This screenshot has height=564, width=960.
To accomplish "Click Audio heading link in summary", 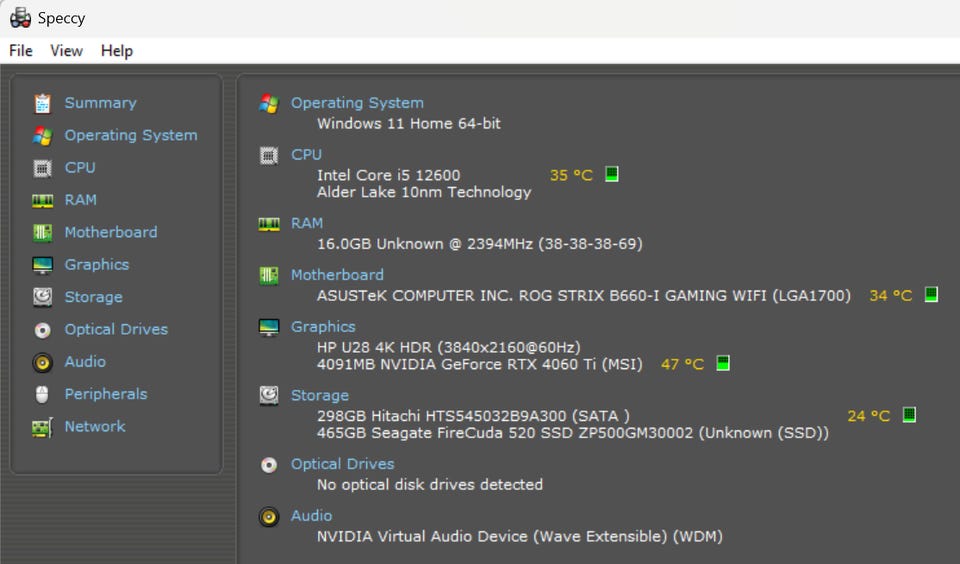I will pyautogui.click(x=311, y=516).
